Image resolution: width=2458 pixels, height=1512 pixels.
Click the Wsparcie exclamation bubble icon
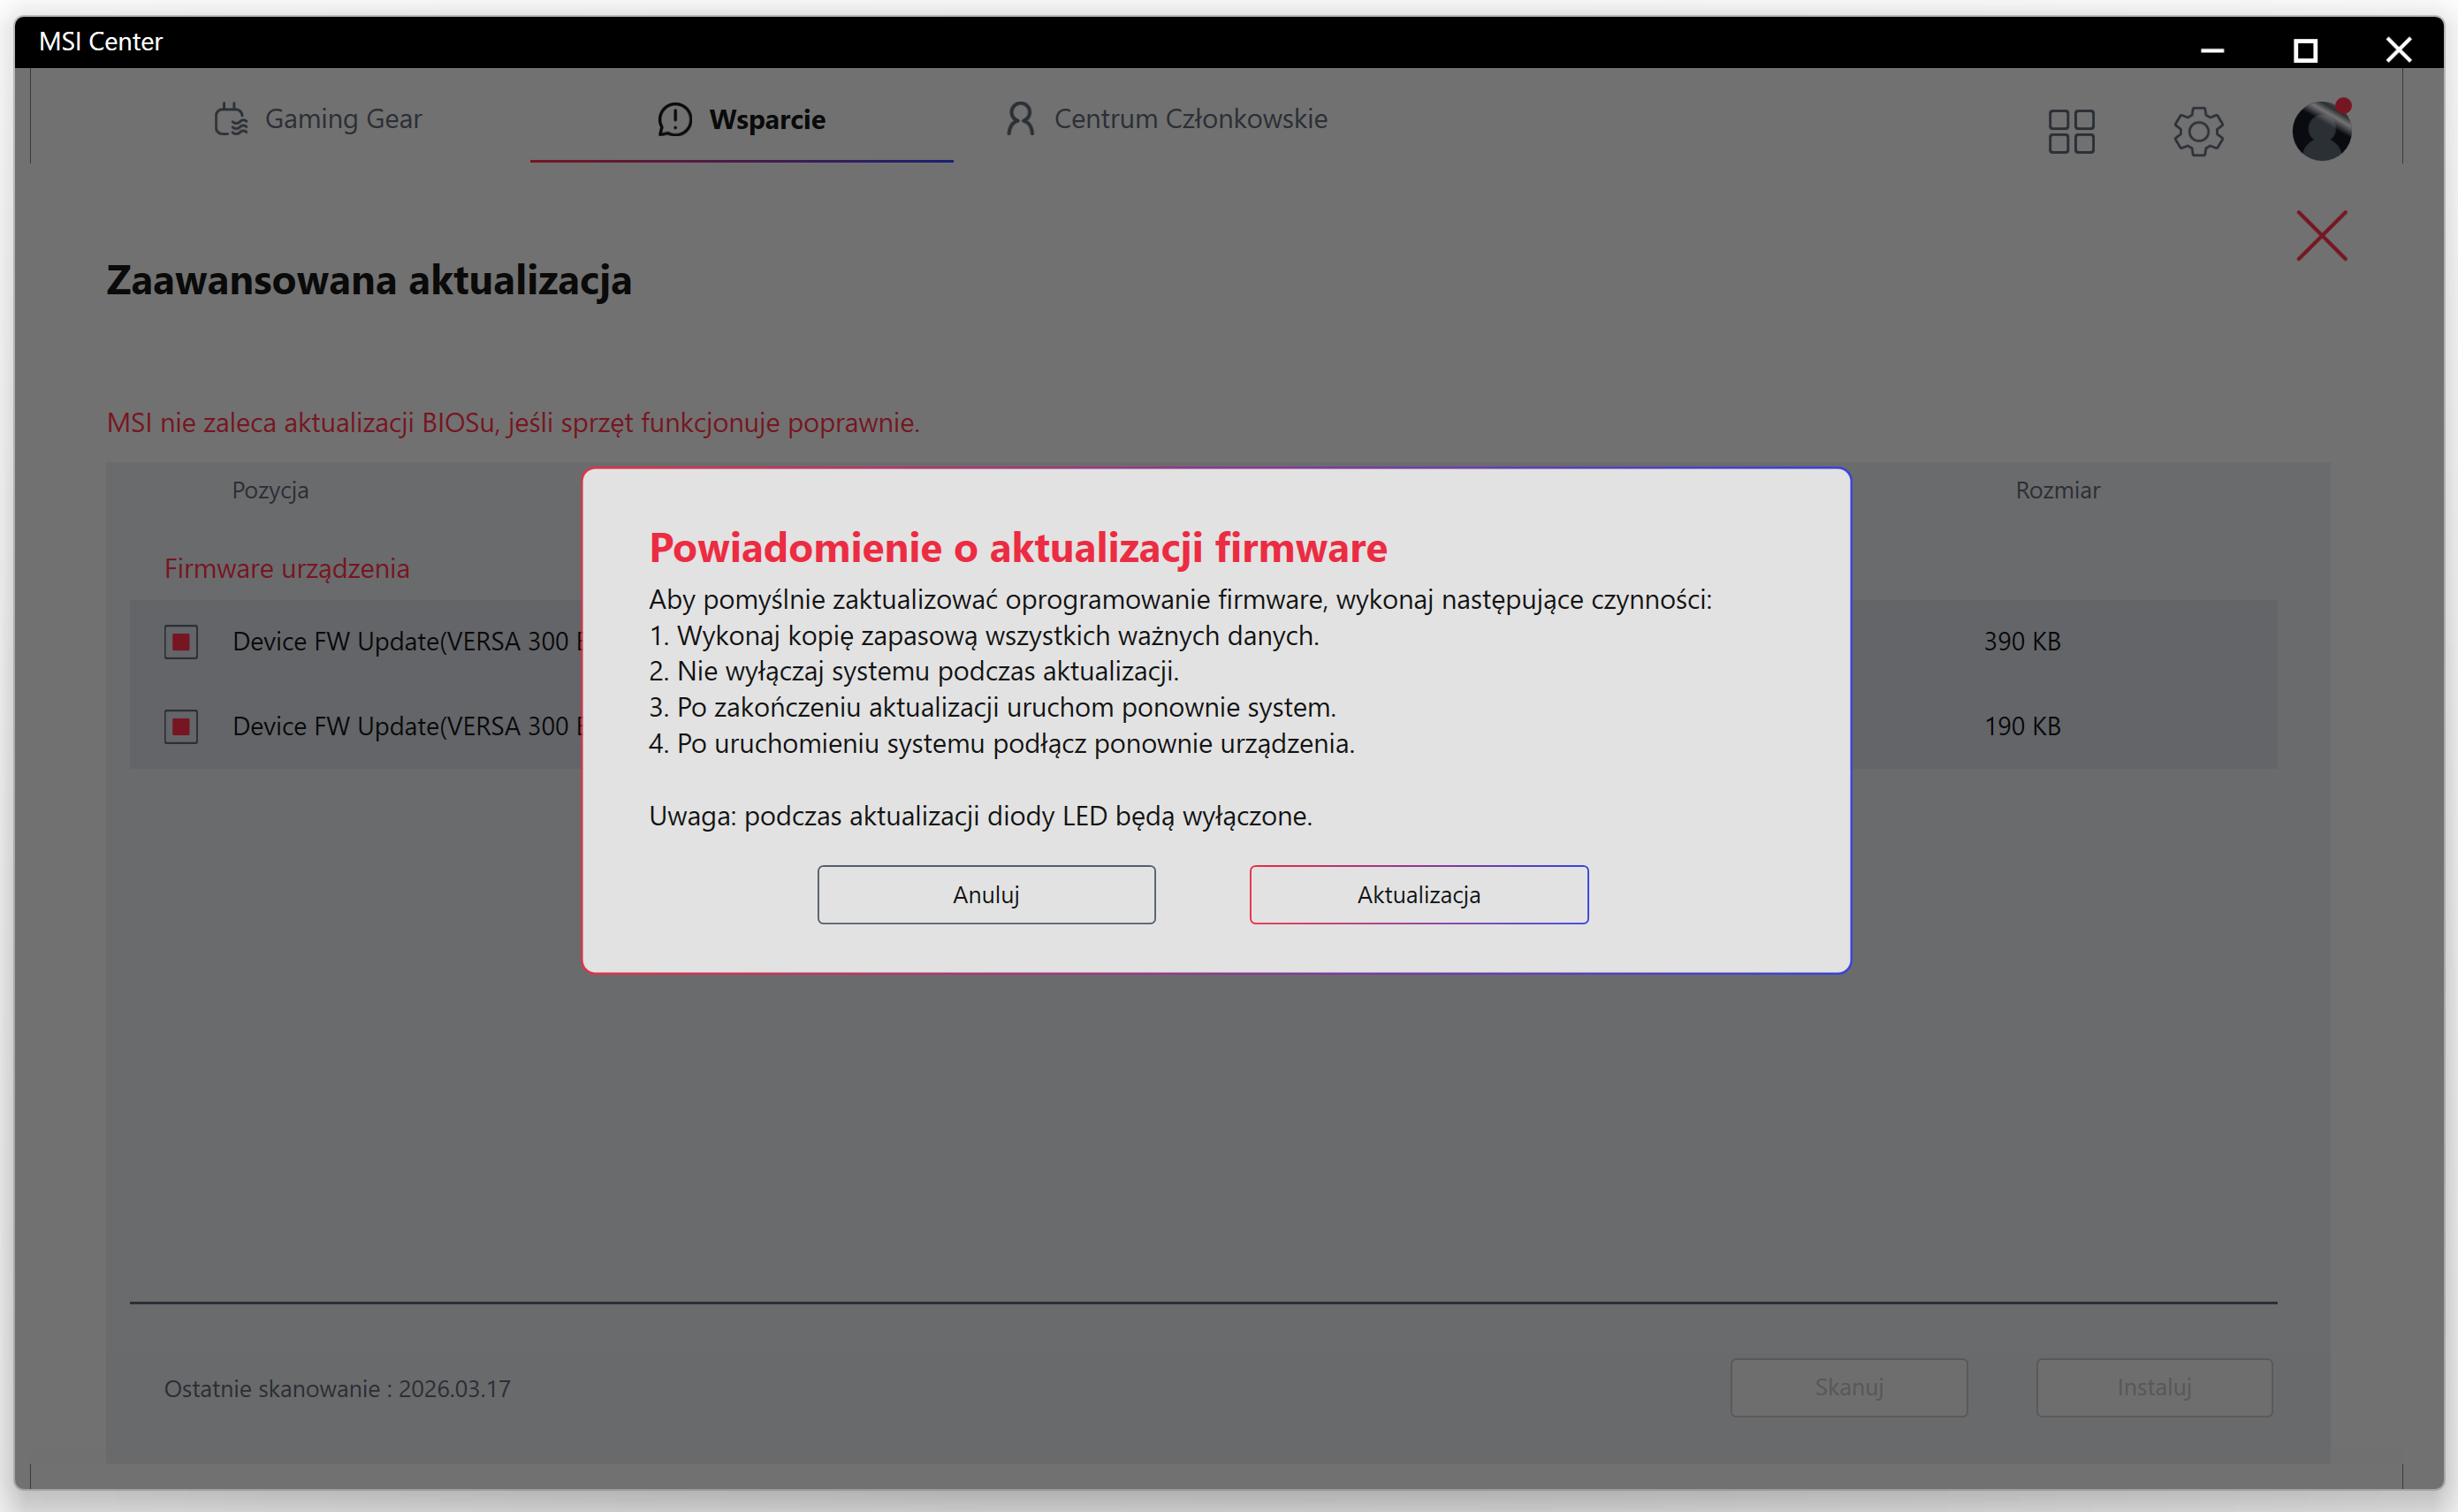pos(674,119)
